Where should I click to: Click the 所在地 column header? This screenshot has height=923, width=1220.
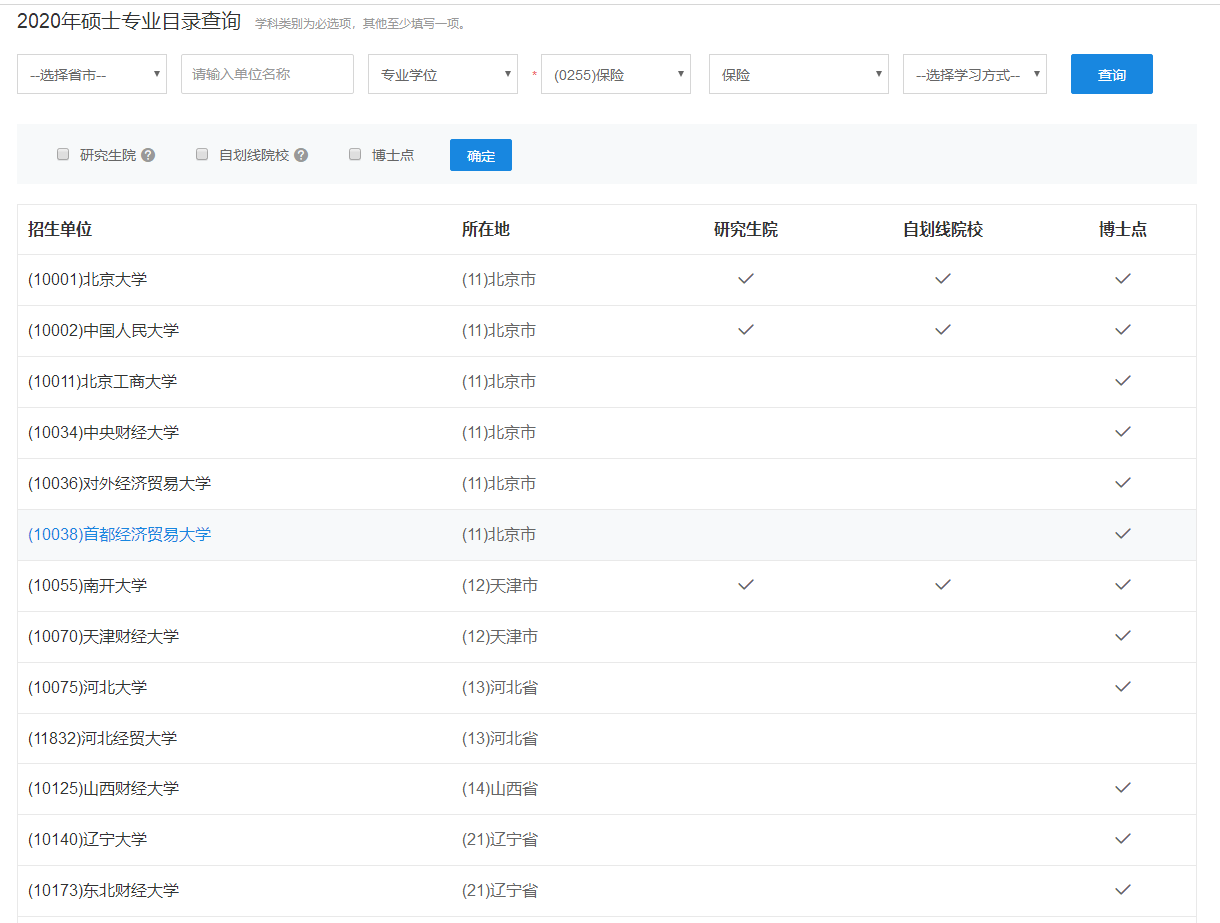486,230
